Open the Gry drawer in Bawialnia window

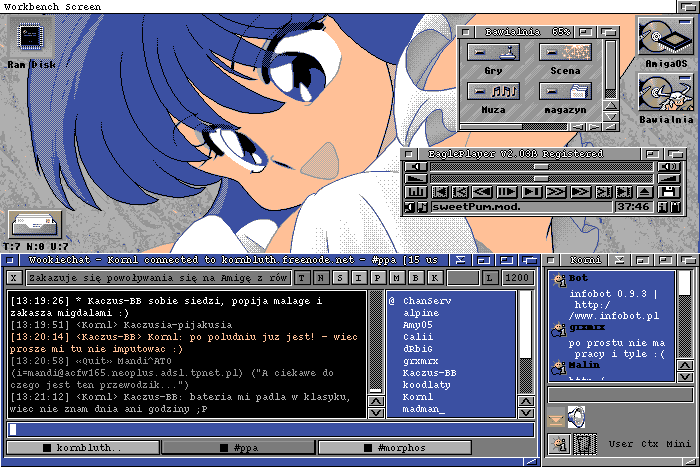(x=493, y=52)
